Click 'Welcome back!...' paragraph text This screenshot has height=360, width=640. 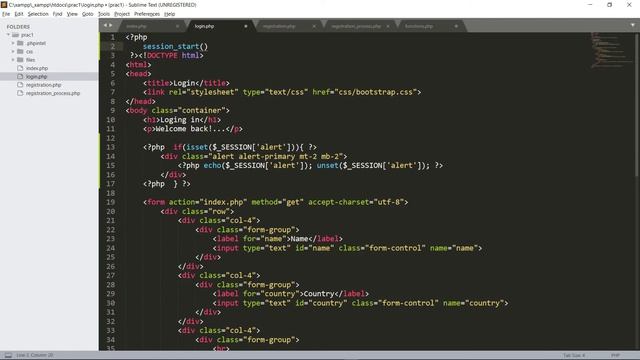[x=191, y=129]
